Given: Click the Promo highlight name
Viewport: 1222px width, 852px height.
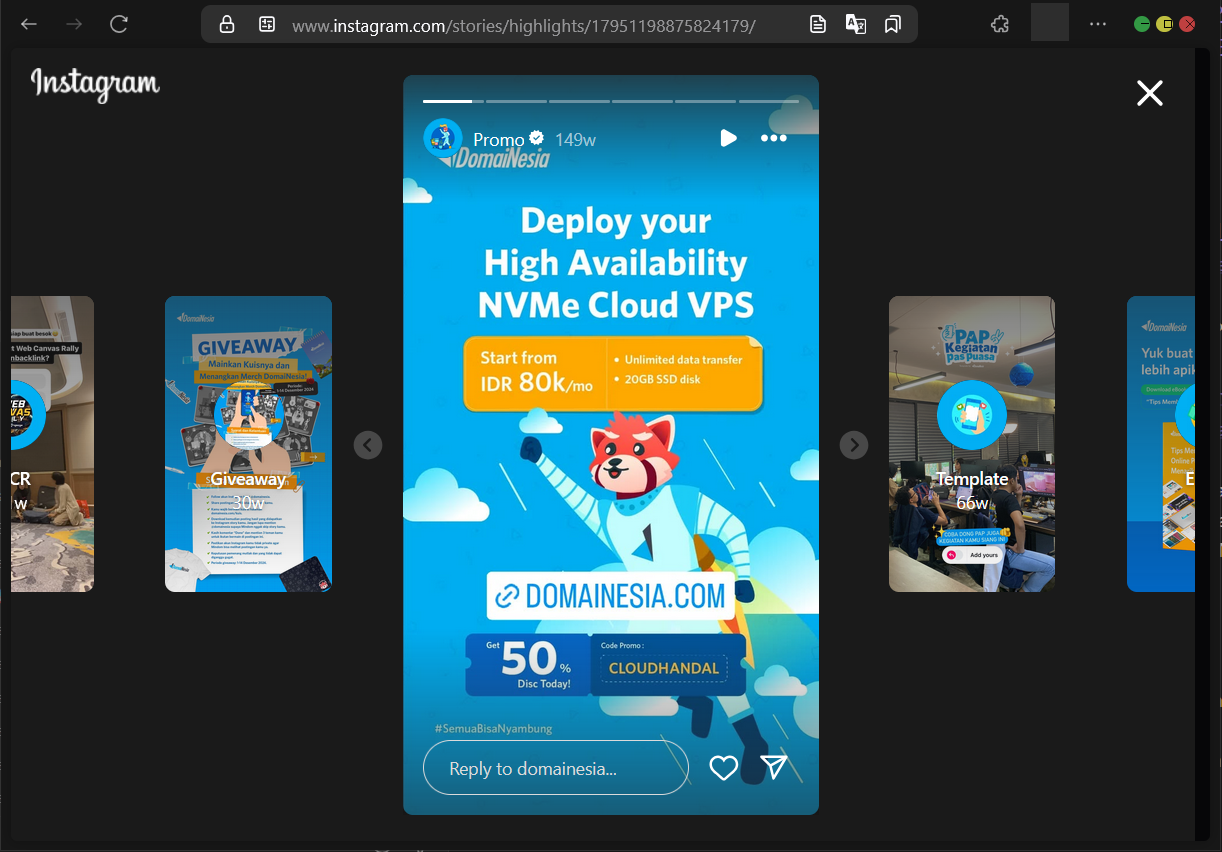Looking at the screenshot, I should tap(499, 140).
